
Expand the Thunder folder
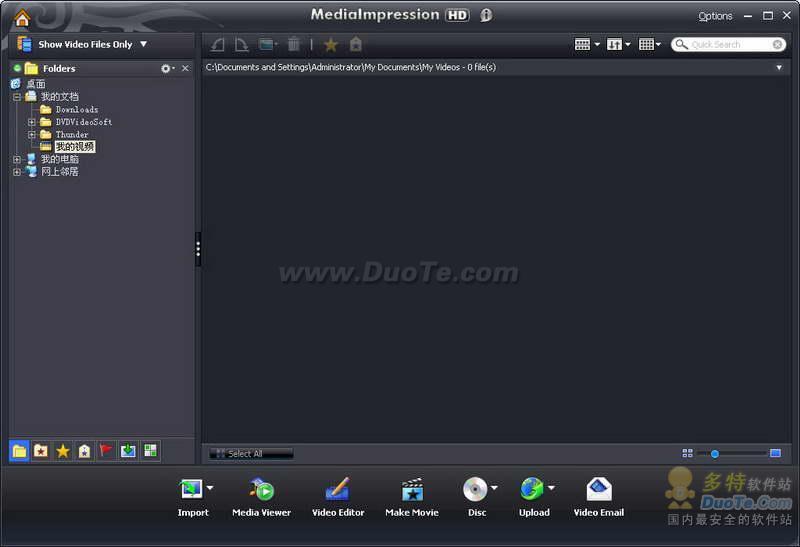[x=32, y=135]
